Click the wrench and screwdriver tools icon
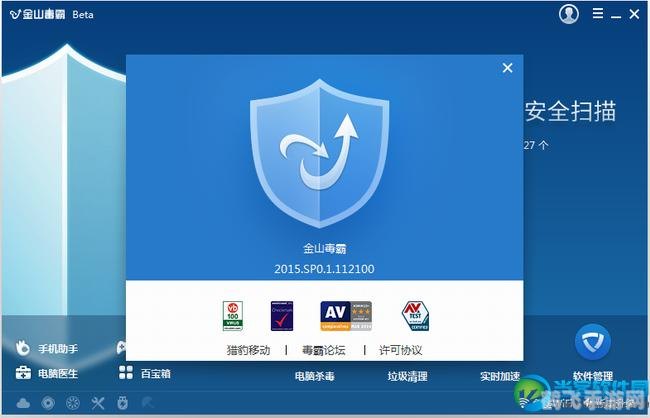650x418 pixels. click(98, 403)
